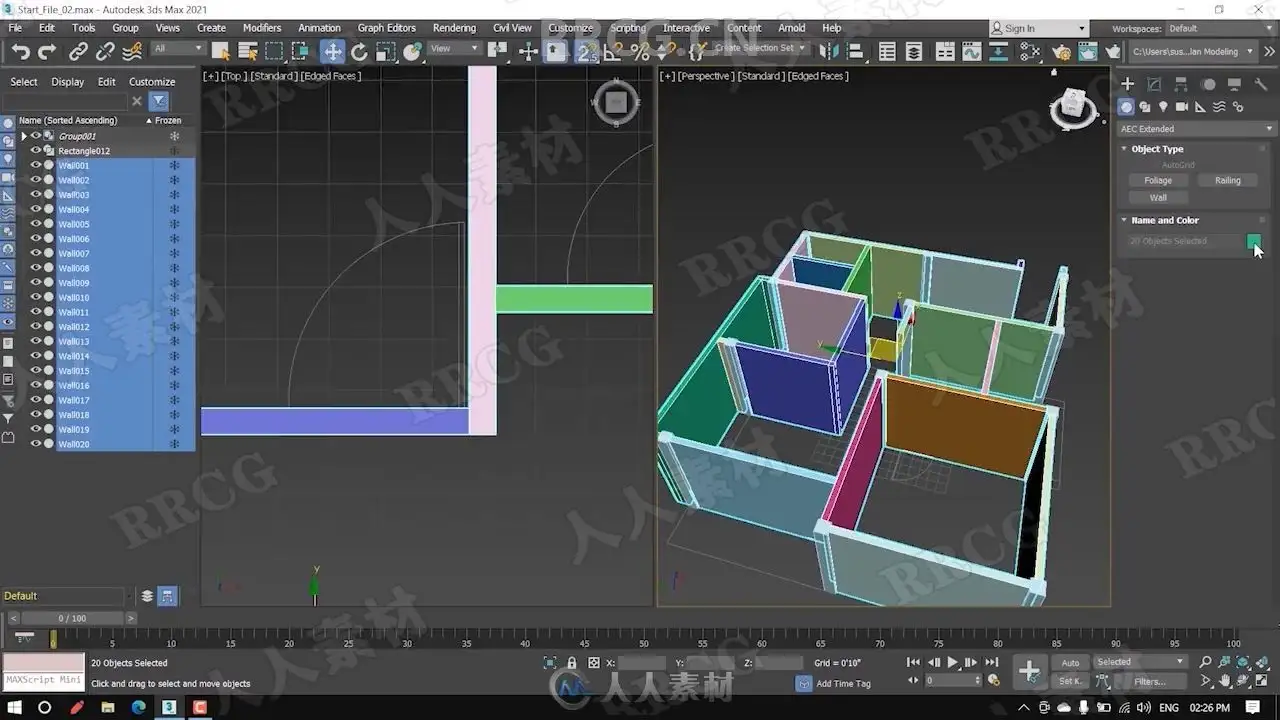Open the Align tool
This screenshot has height=720, width=1280.
point(856,52)
